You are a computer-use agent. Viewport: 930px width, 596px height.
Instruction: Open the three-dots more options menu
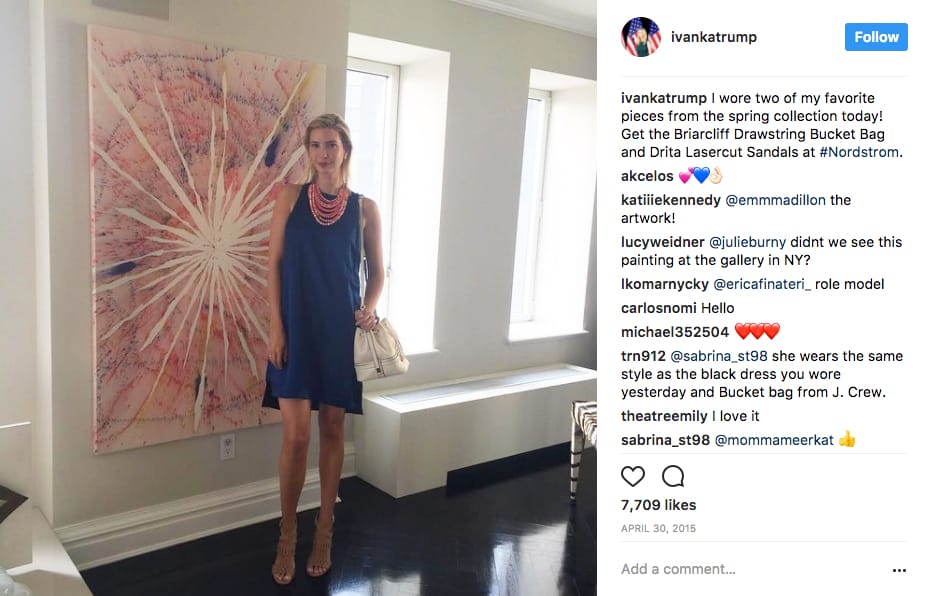click(x=899, y=570)
